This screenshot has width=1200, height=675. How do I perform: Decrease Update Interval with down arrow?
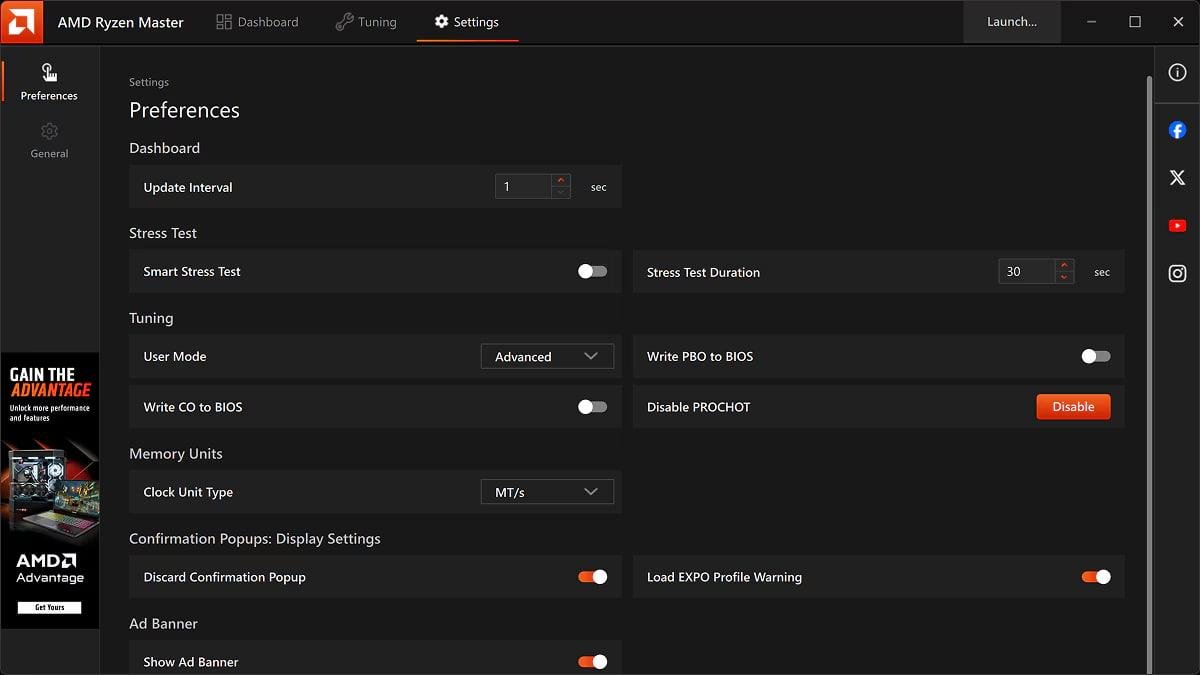[561, 192]
